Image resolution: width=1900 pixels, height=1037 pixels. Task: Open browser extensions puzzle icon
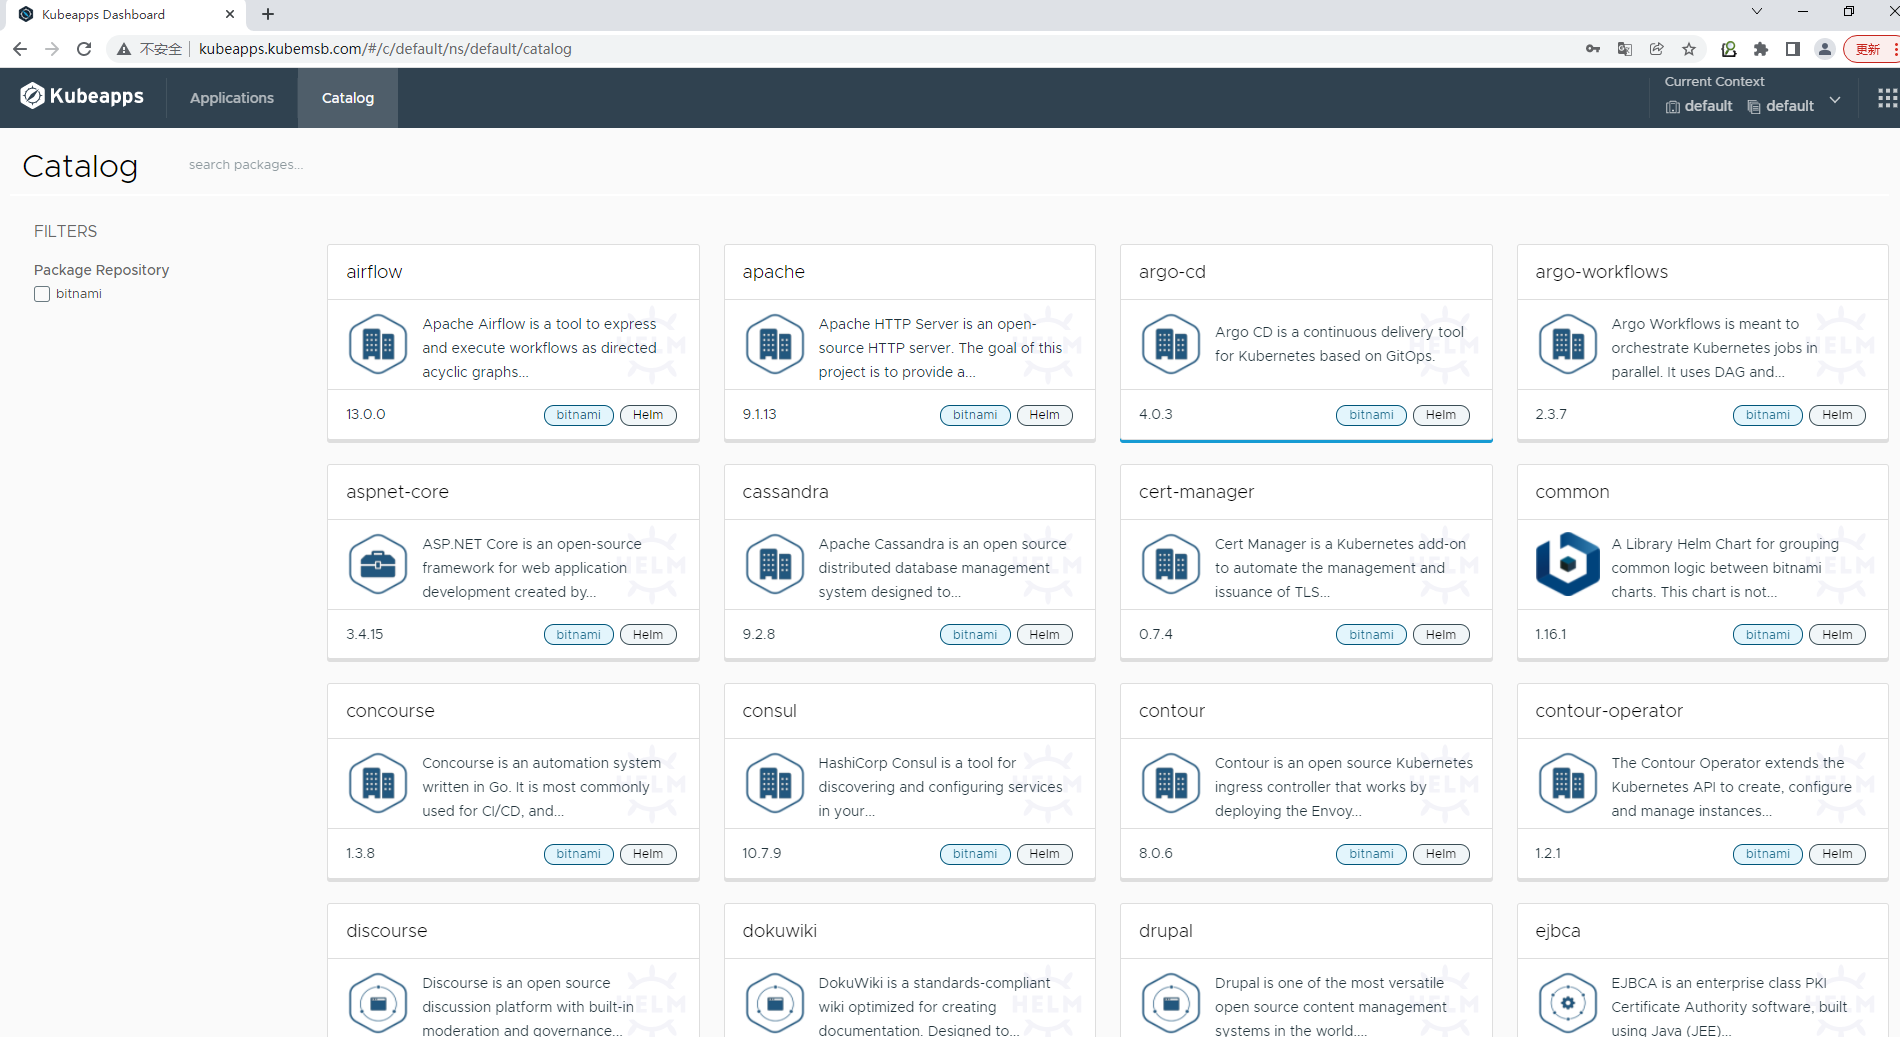pos(1761,49)
